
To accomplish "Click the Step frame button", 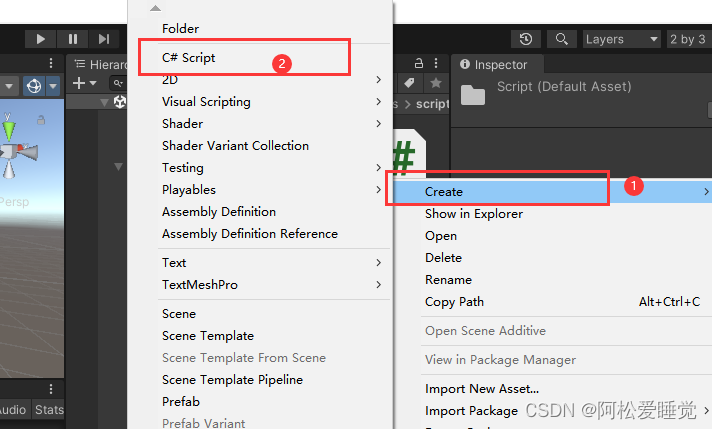I will point(104,39).
